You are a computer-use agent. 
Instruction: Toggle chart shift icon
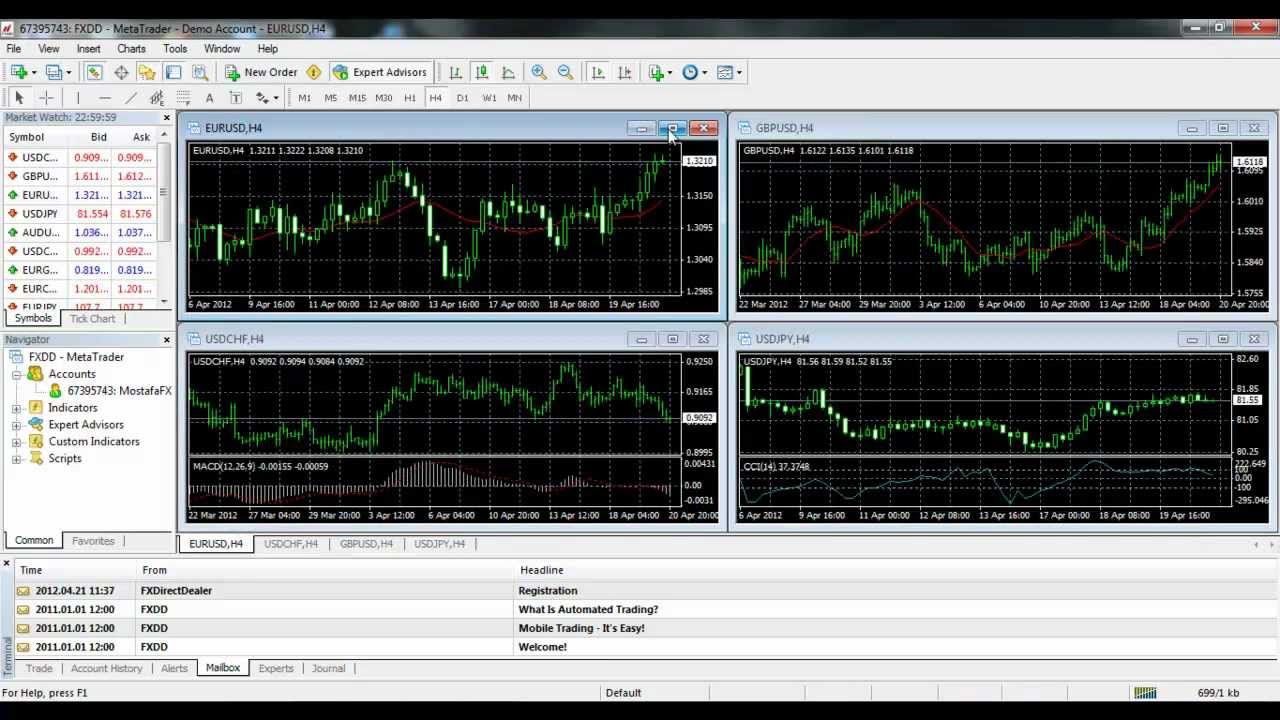pyautogui.click(x=625, y=72)
